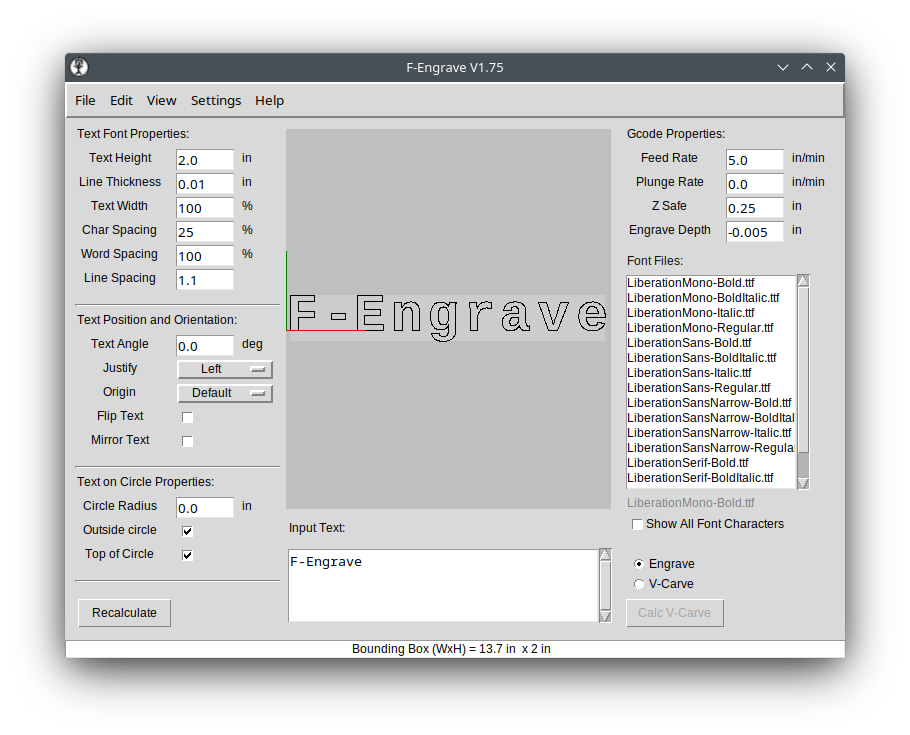Select LiberationSansNarrow-BoldItalic font entry
The image size is (910, 735).
710,418
